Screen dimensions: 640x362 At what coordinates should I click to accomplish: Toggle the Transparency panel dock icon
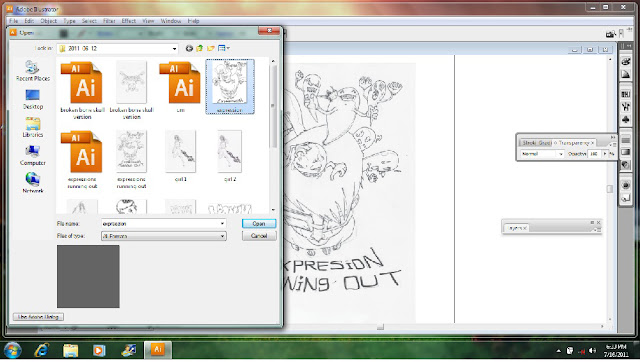pyautogui.click(x=626, y=165)
